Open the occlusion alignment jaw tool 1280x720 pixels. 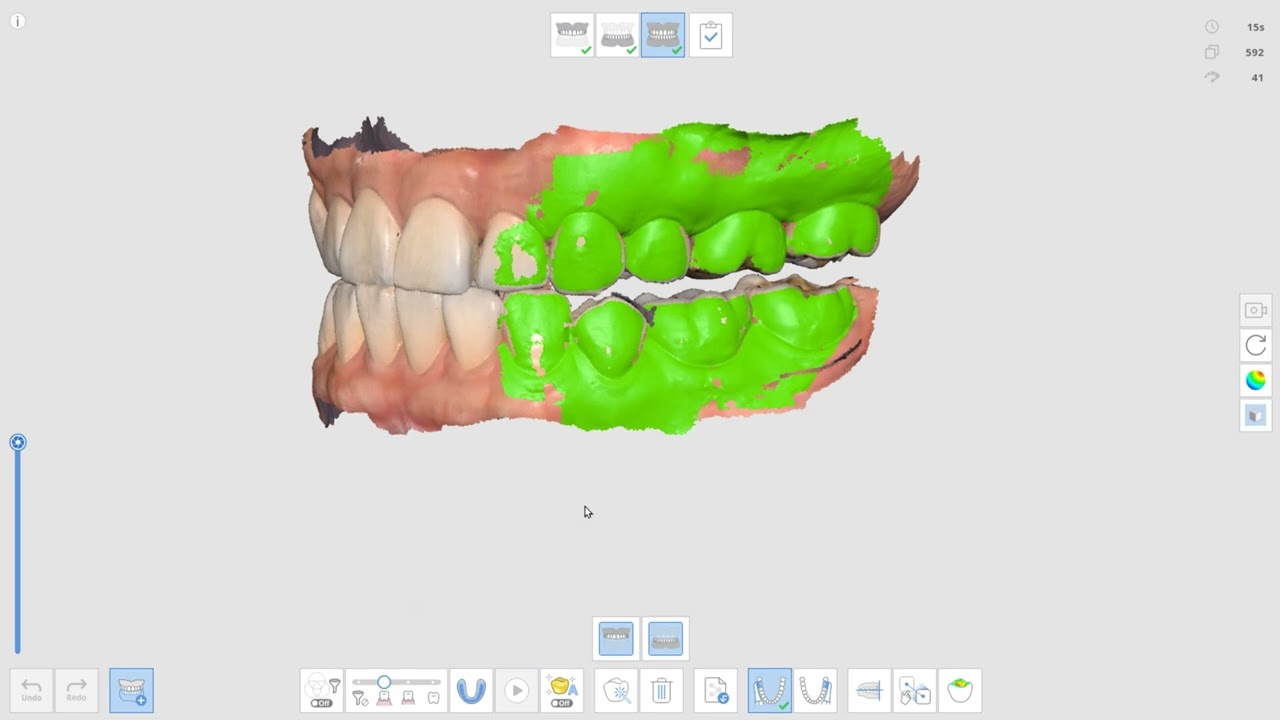coord(869,690)
